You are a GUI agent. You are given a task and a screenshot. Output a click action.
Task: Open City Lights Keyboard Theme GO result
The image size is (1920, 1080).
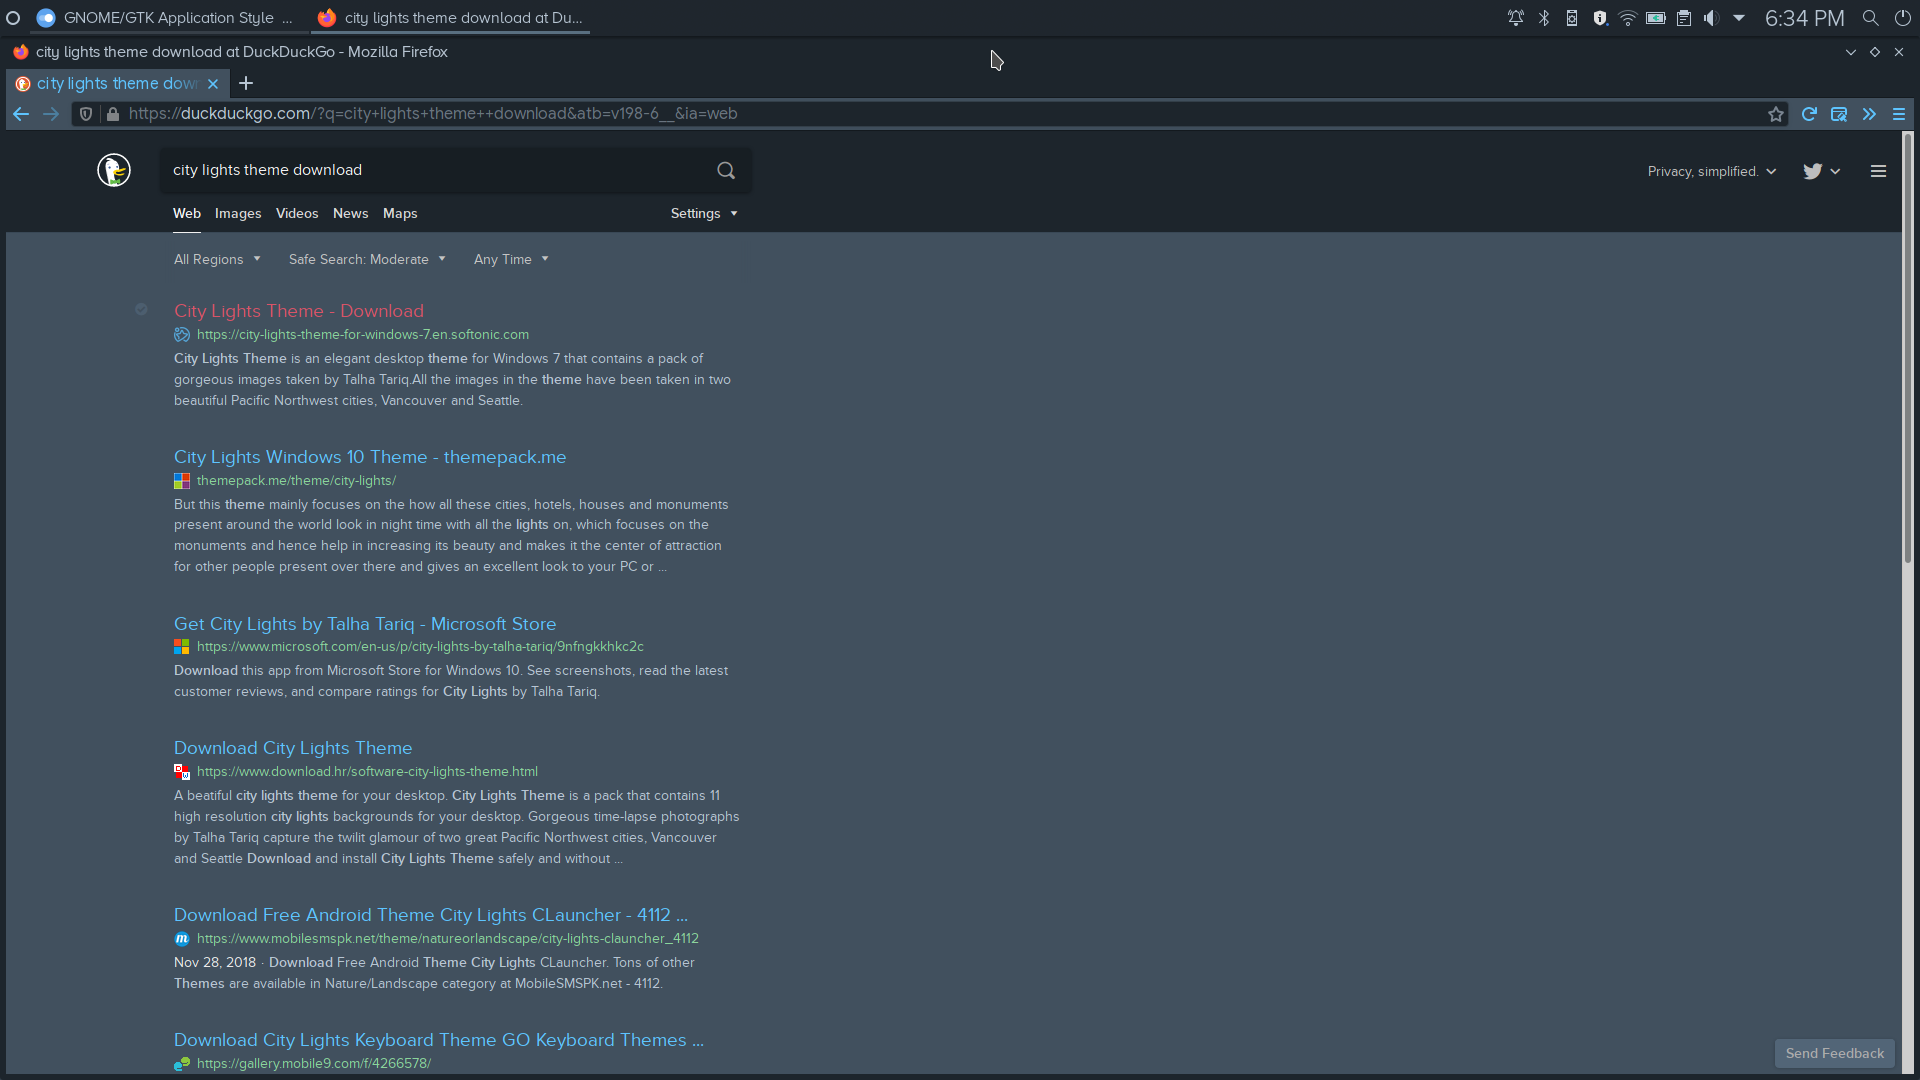(x=439, y=1040)
